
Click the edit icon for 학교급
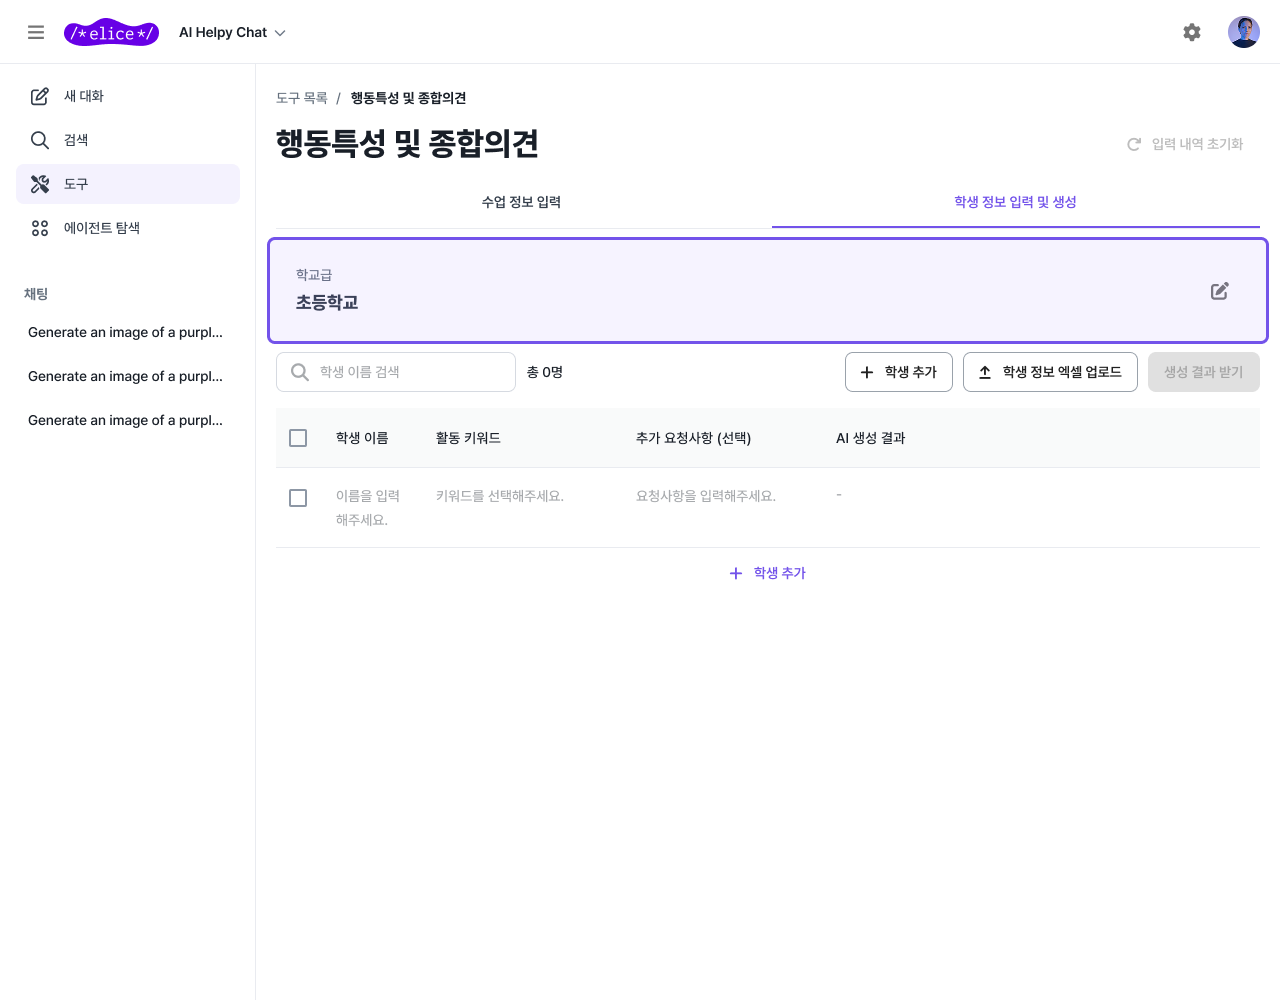1219,291
